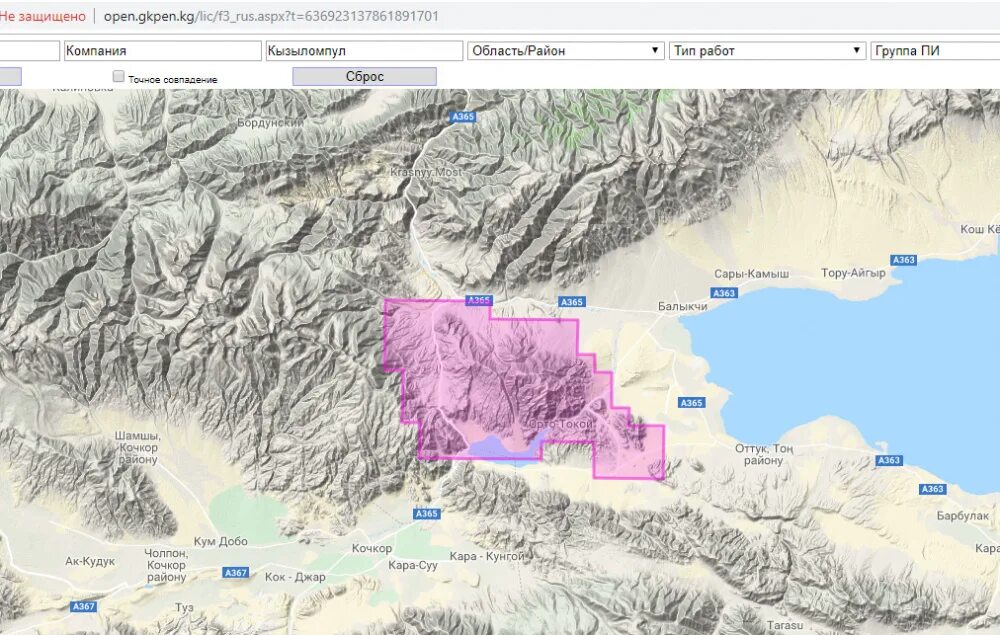The height and width of the screenshot is (635, 1000).
Task: Click the 'Кара-Суу' map label
Action: point(413,565)
